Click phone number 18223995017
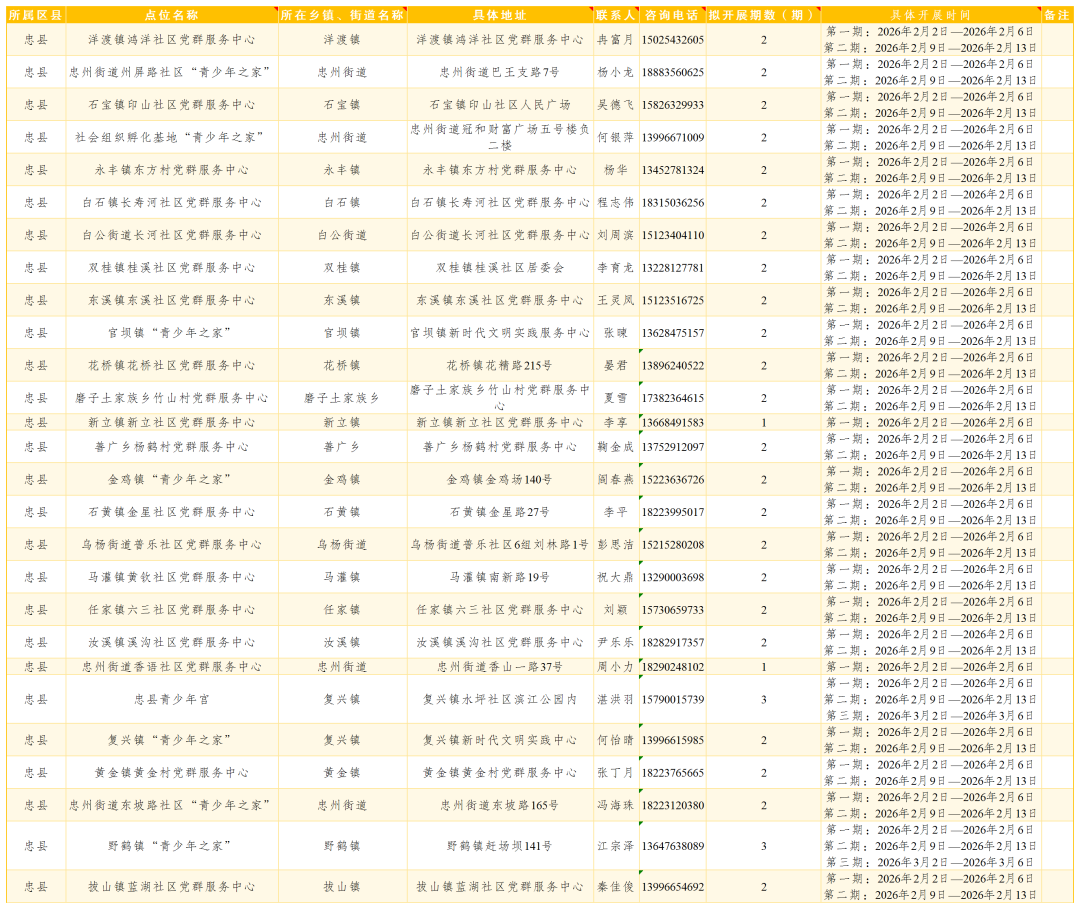Image resolution: width=1080 pixels, height=909 pixels. (x=673, y=512)
